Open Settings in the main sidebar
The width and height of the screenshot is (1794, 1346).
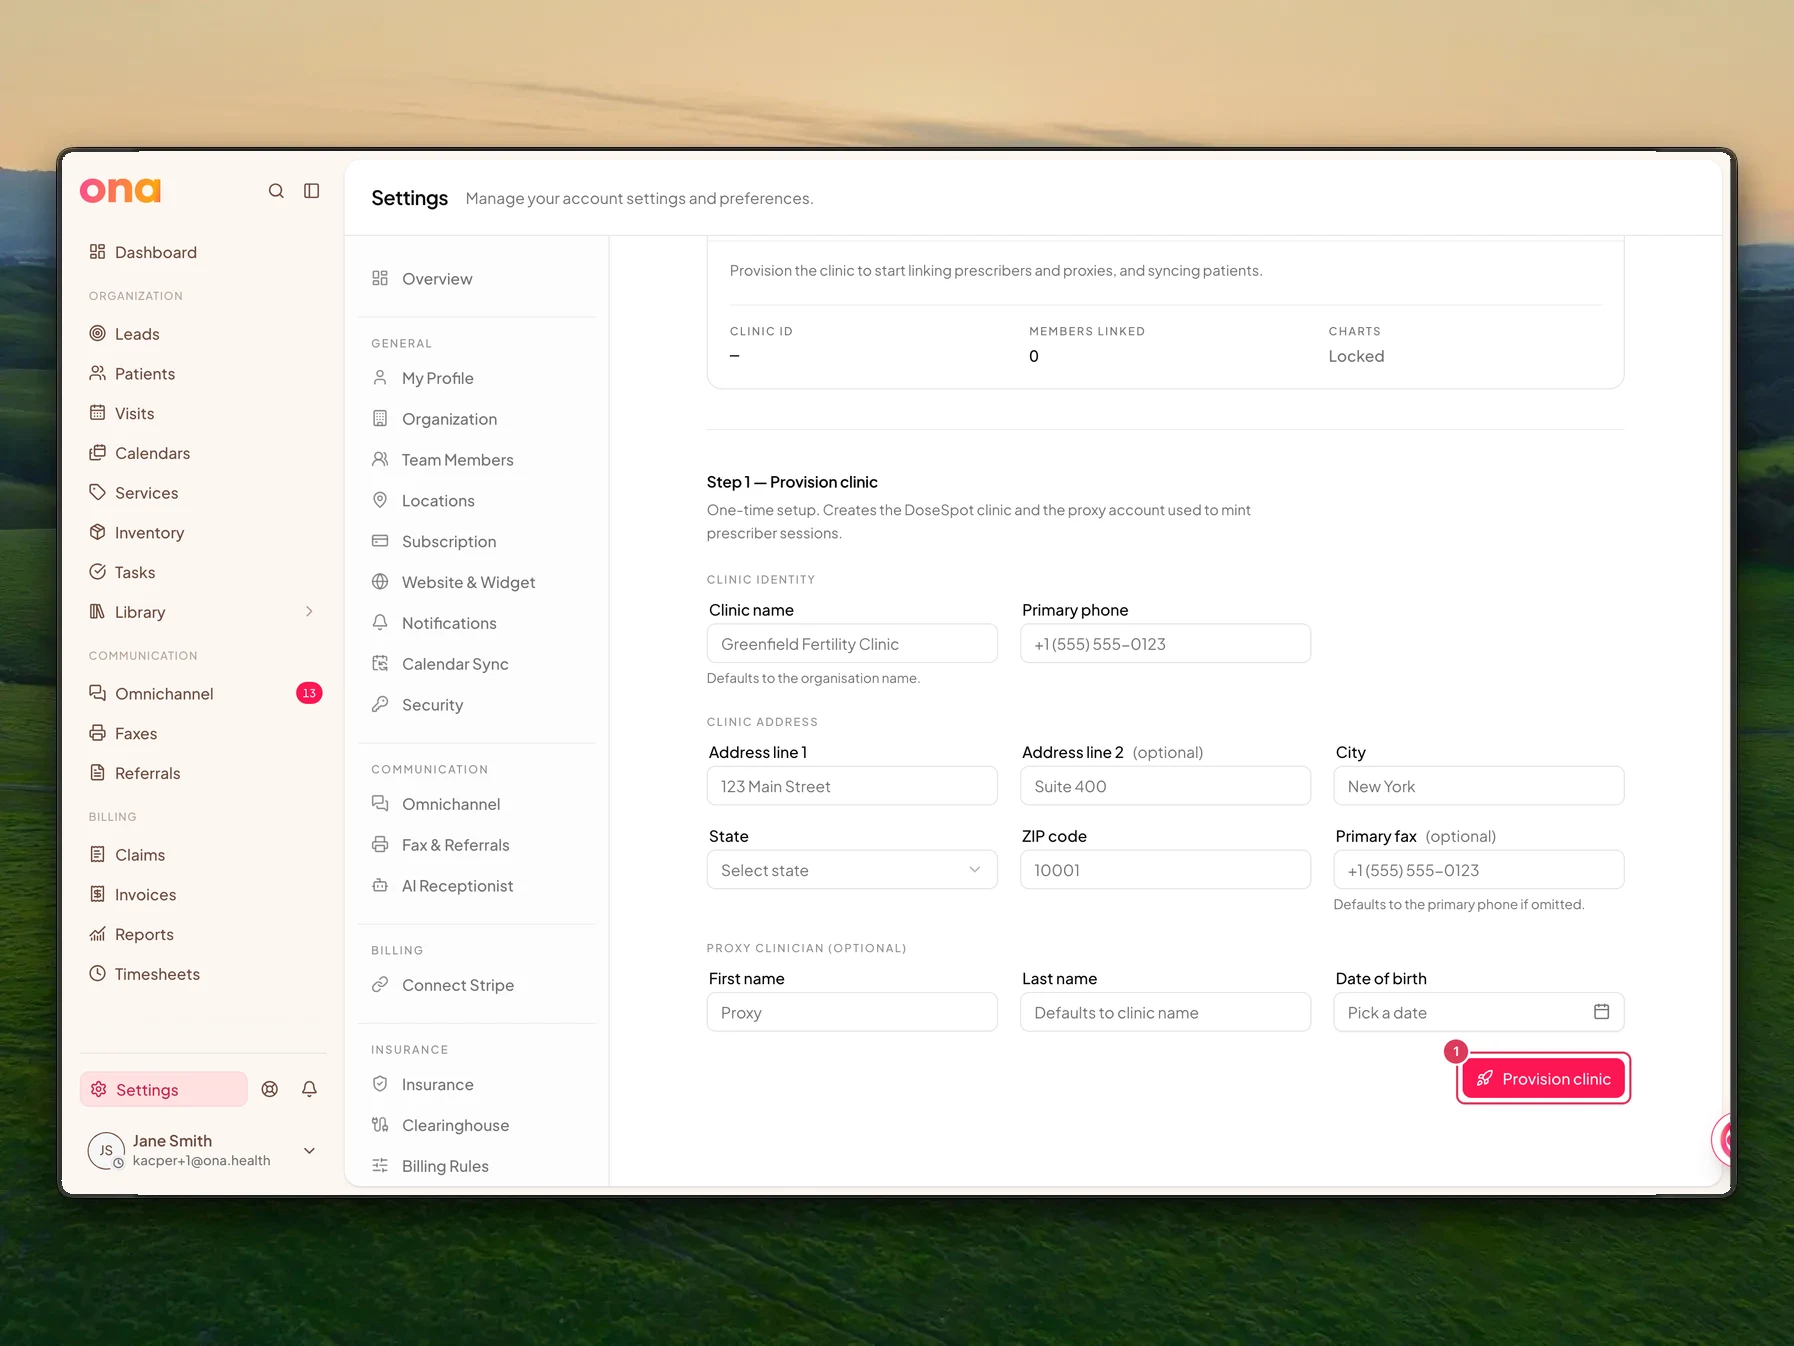[164, 1089]
